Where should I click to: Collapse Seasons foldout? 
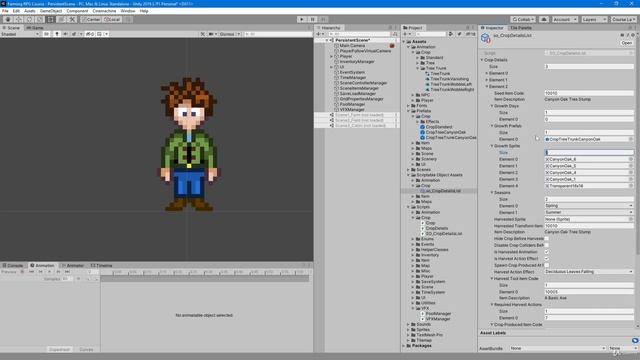click(x=492, y=192)
